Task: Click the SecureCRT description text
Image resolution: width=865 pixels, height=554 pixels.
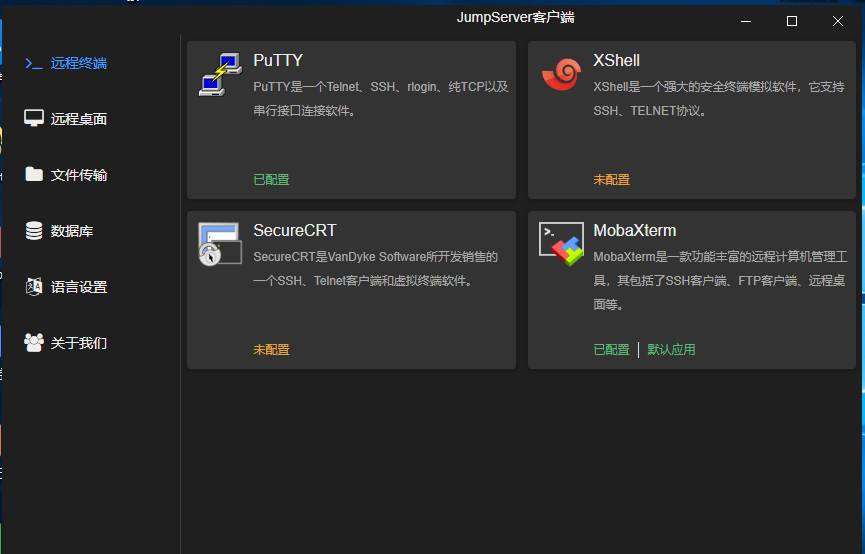Action: pyautogui.click(x=376, y=269)
